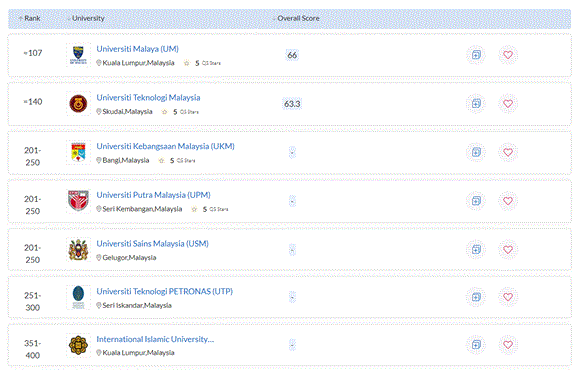576x370 pixels.
Task: Favorite Universiti Sains Malaysia heart icon
Action: 508,249
